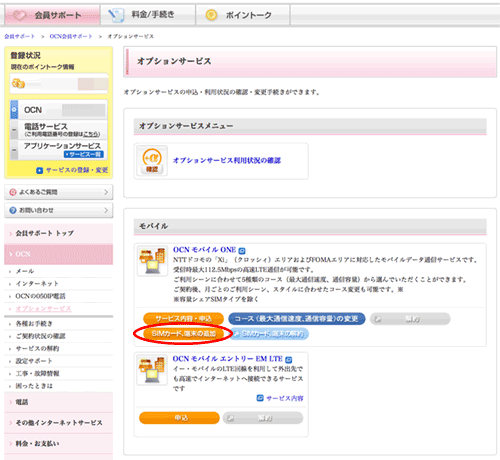Image resolution: width=500 pixels, height=460 pixels.
Task: Open ご契約状況の確認 sidebar item
Action: (x=40, y=336)
